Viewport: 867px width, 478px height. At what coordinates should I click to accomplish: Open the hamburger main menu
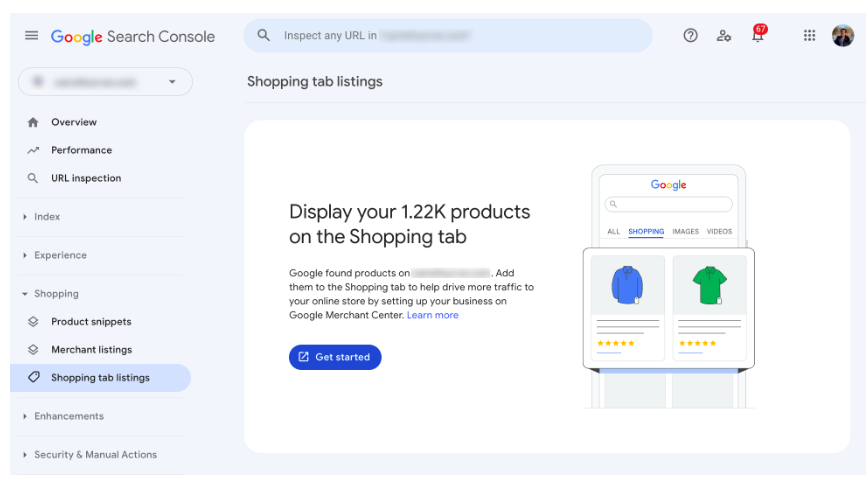(31, 36)
